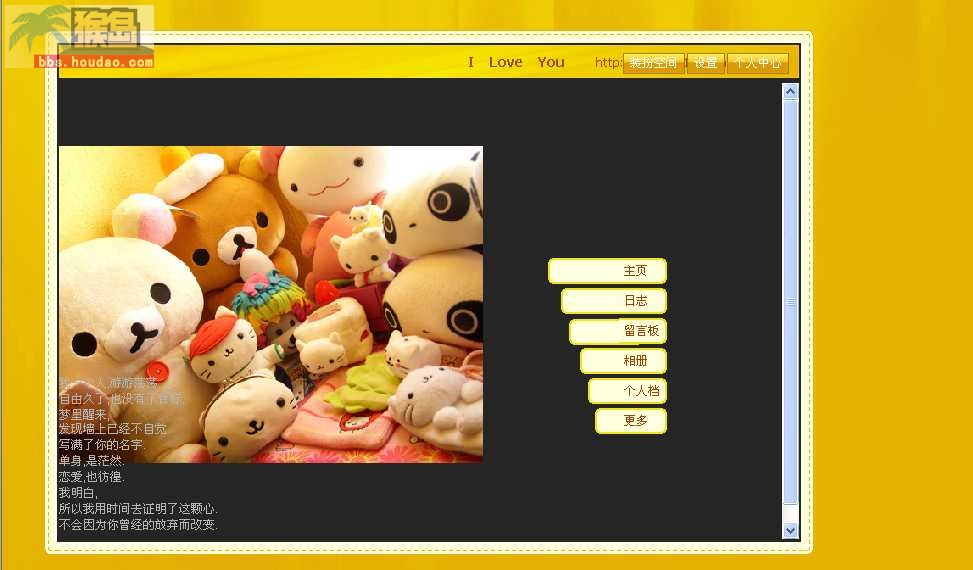Screen dimensions: 973x570
Task: Open the 装扮空间 button in header
Action: pos(653,63)
